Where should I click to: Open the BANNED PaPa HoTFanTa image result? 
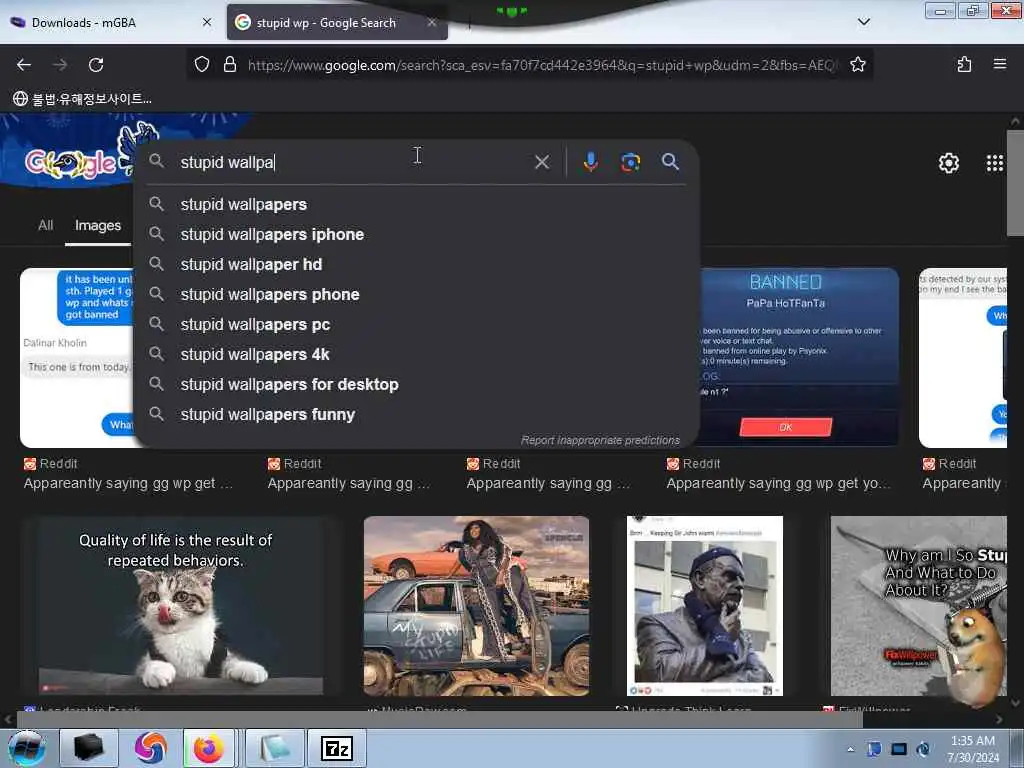[x=799, y=357]
